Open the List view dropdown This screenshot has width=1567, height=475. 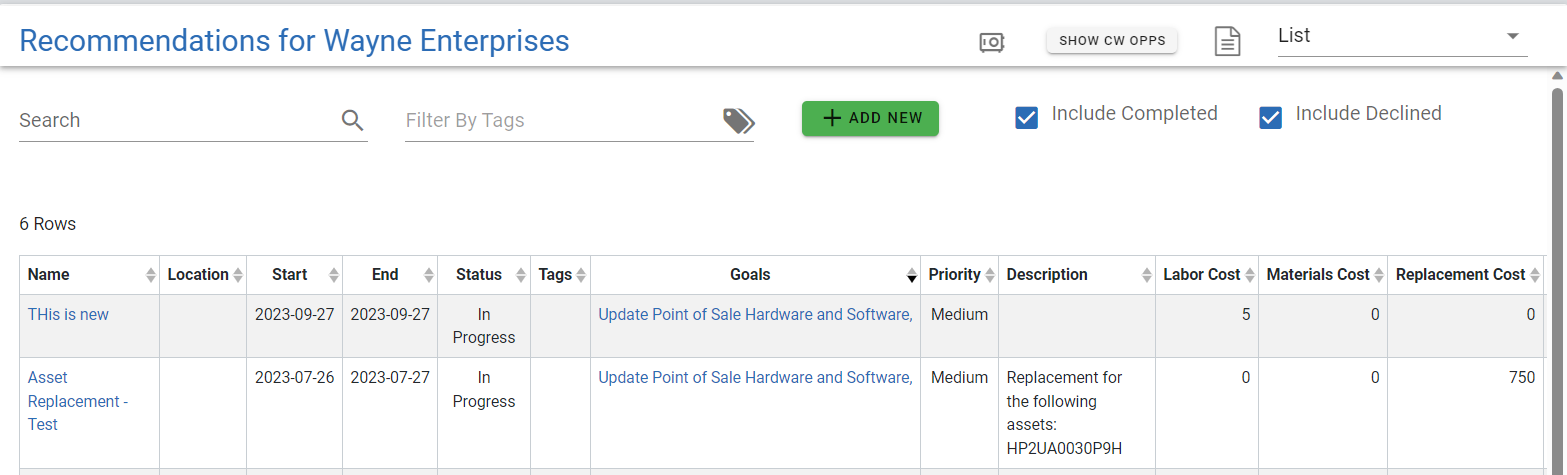(1402, 37)
